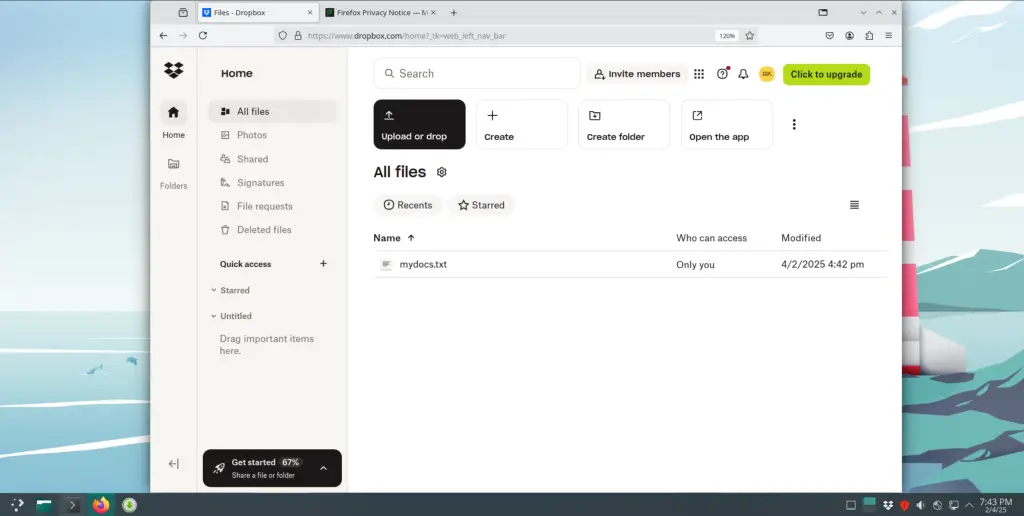Screen dimensions: 1024x516
Task: Go back in browser history
Action: [x=163, y=35]
